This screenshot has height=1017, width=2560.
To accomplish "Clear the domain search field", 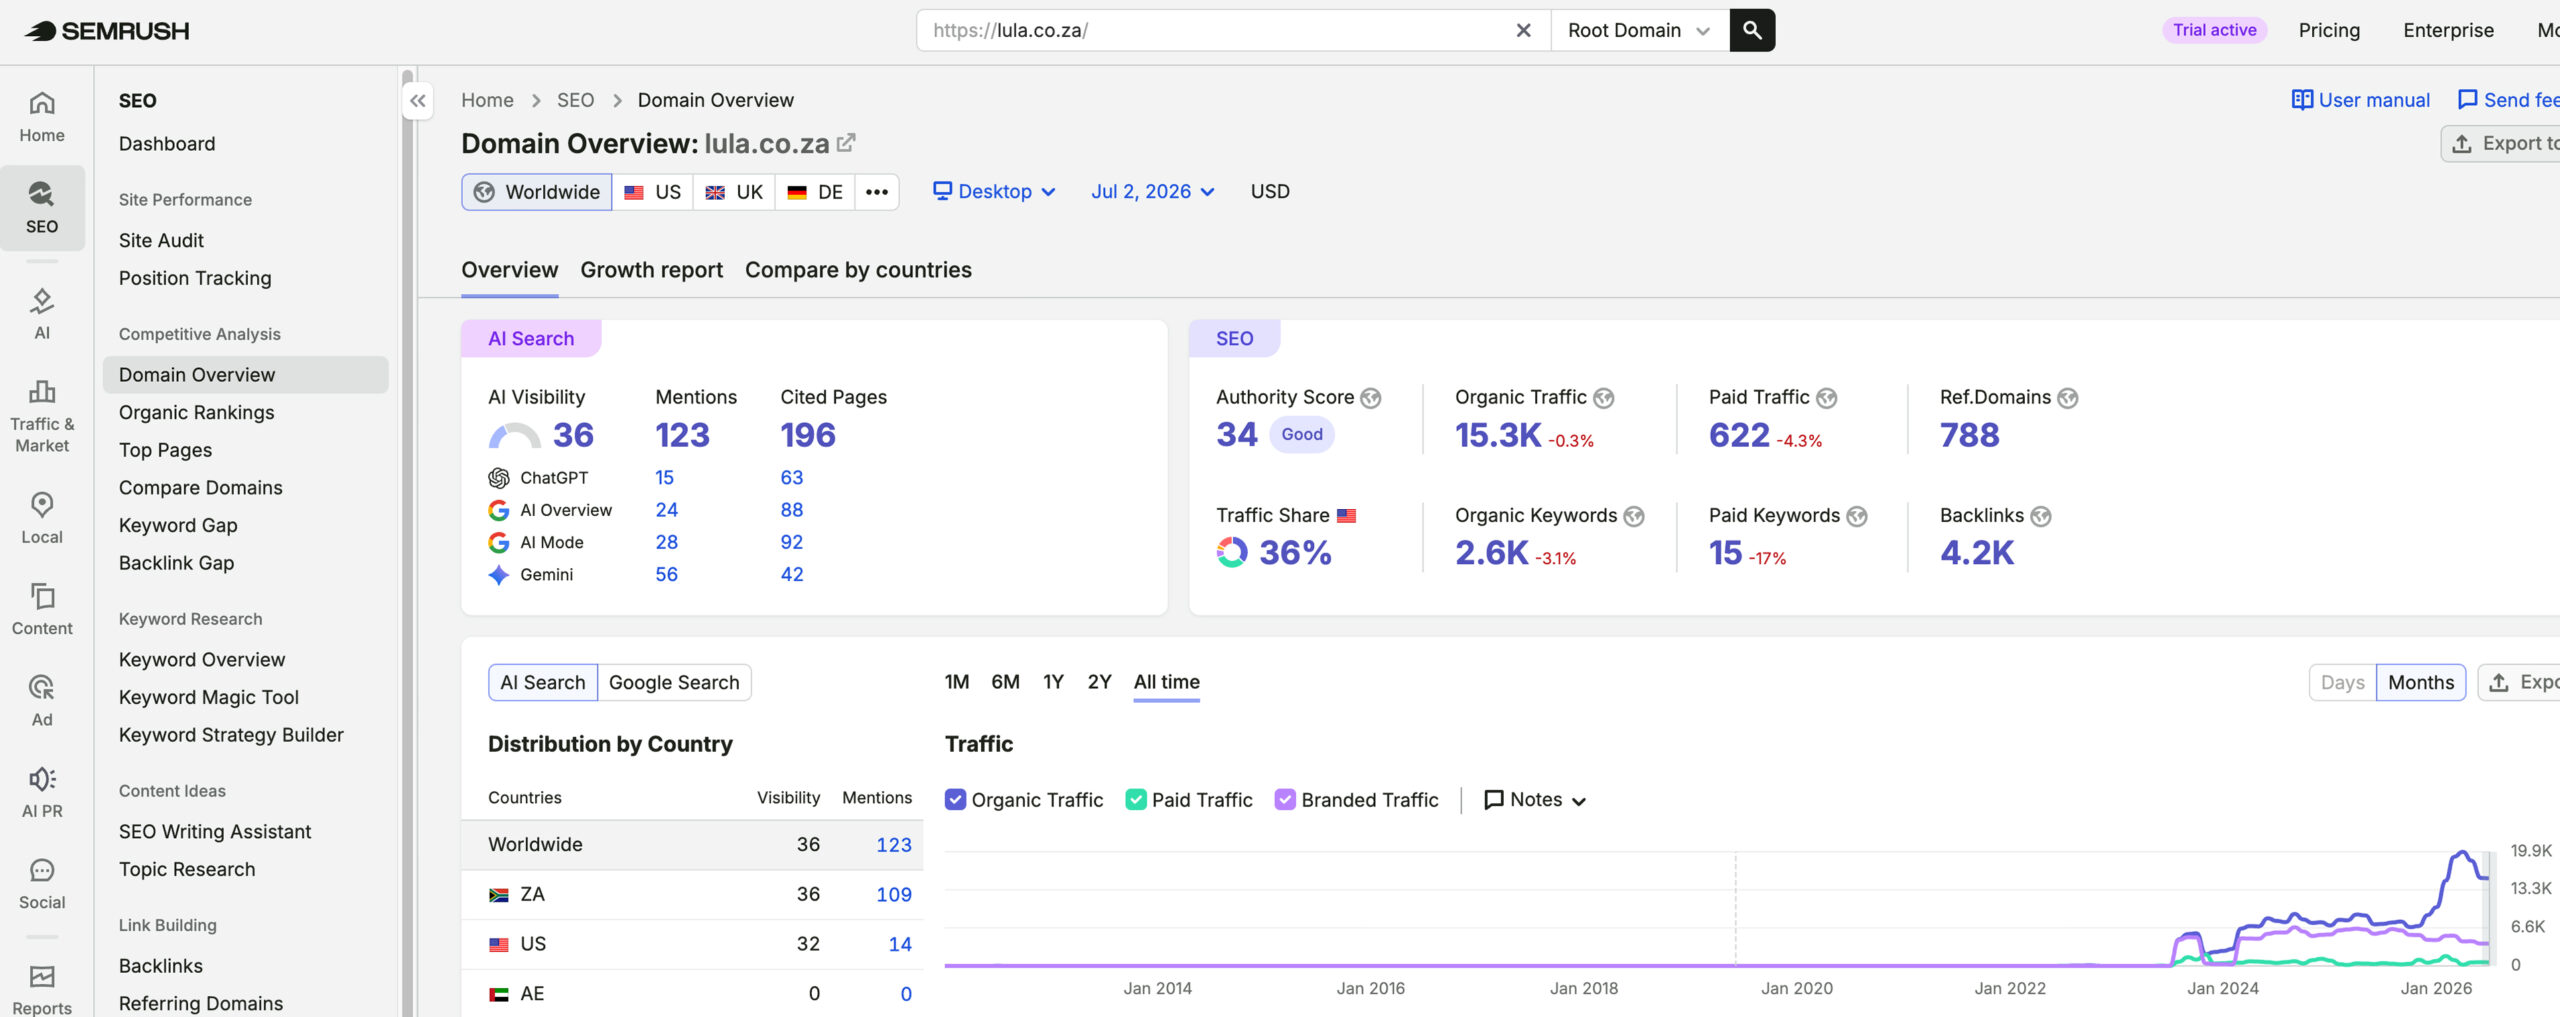I will (x=1523, y=30).
